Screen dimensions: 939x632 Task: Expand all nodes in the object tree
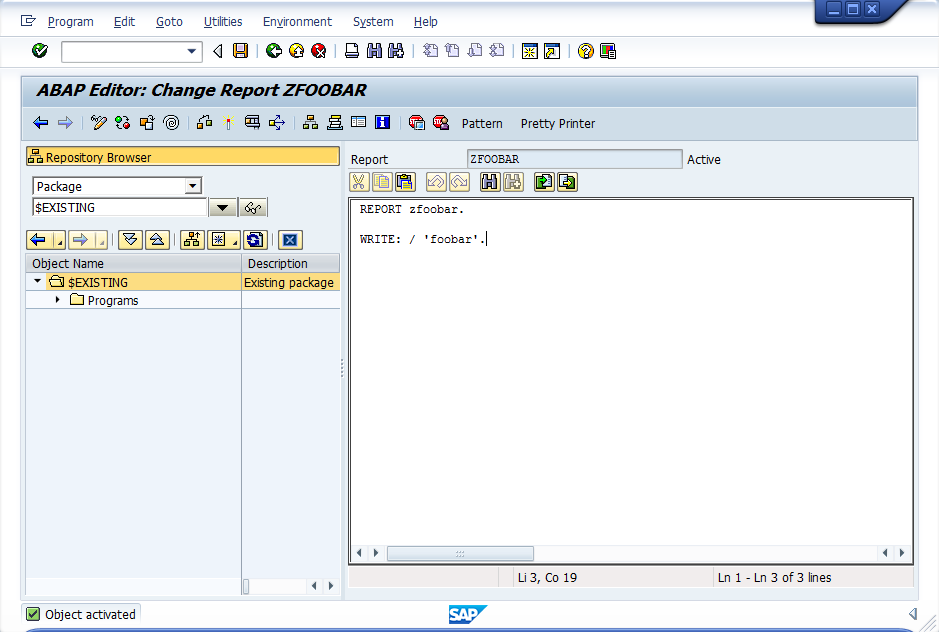130,240
